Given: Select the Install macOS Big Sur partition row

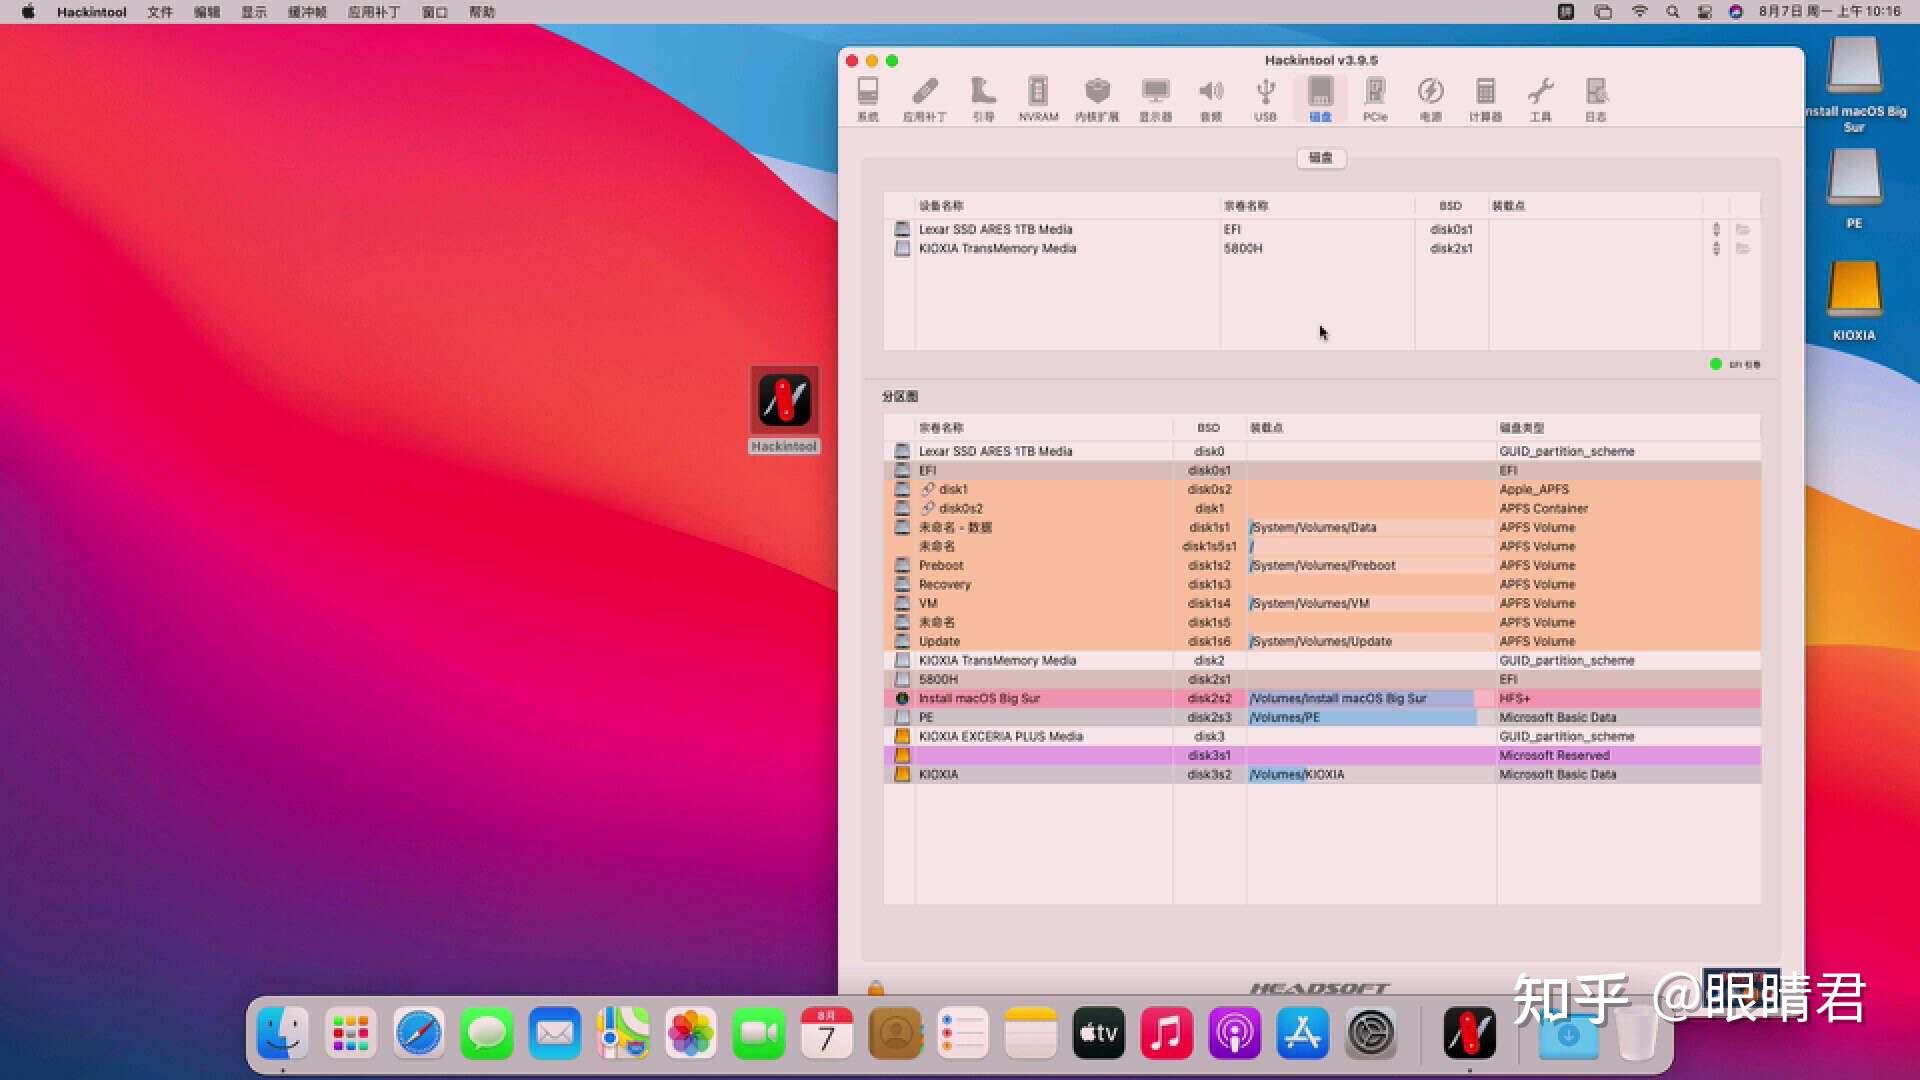Looking at the screenshot, I should pos(978,698).
